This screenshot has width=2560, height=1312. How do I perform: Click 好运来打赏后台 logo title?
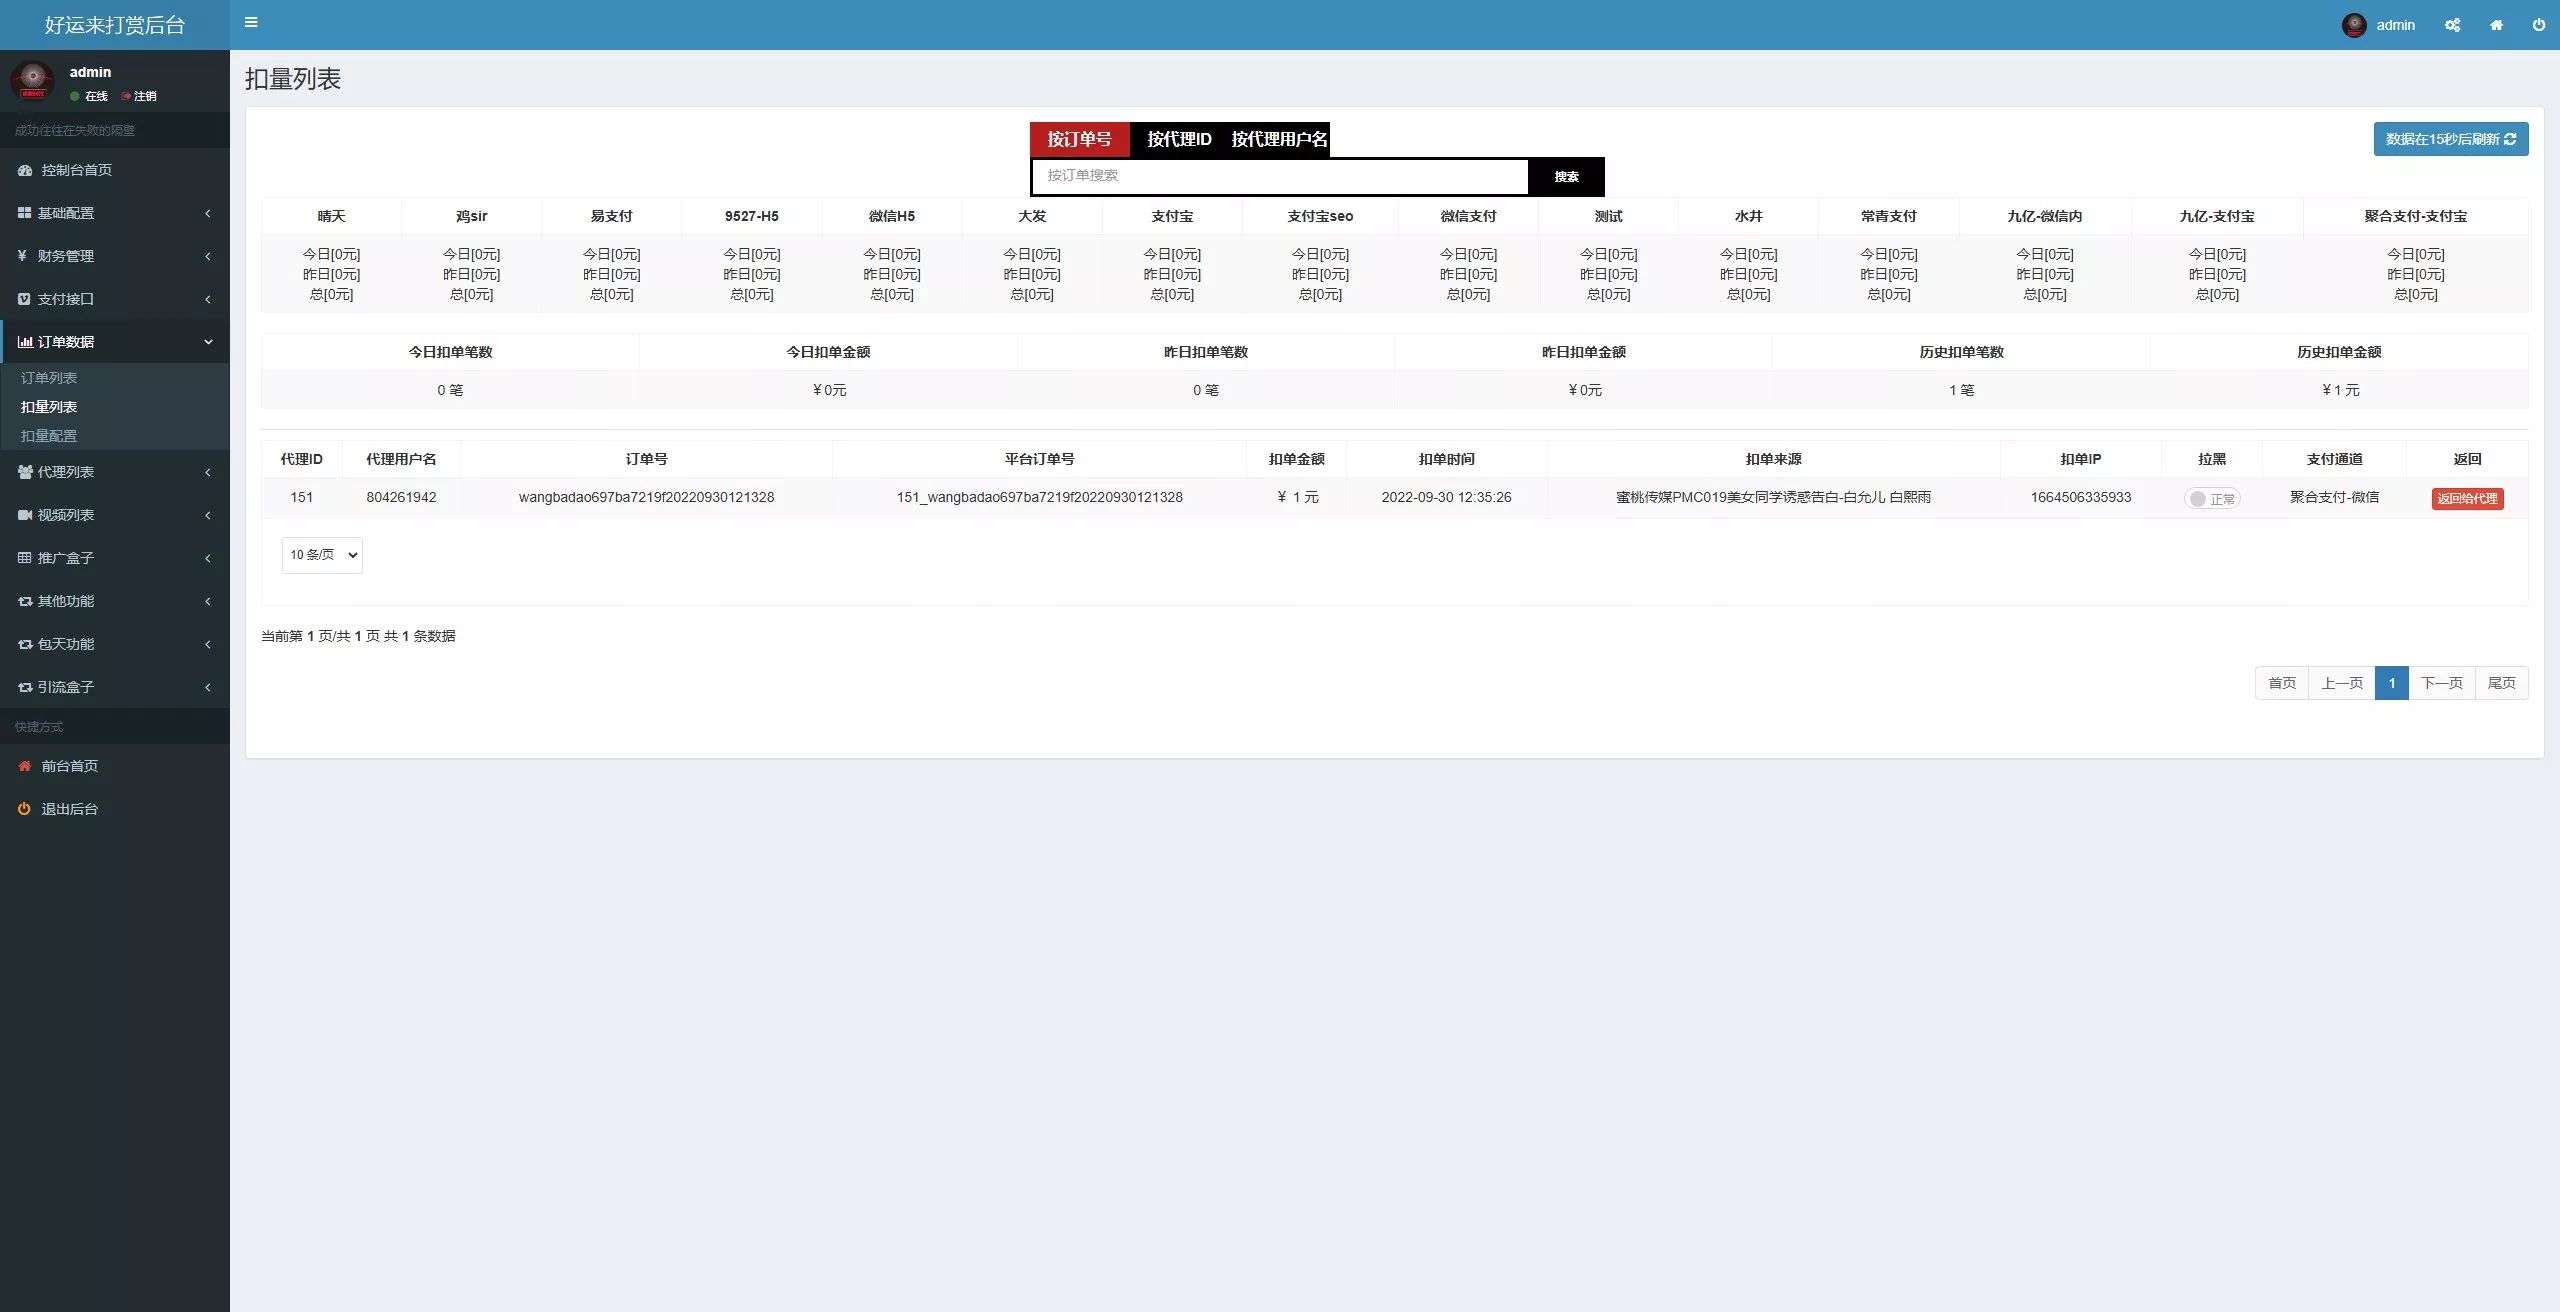point(115,25)
